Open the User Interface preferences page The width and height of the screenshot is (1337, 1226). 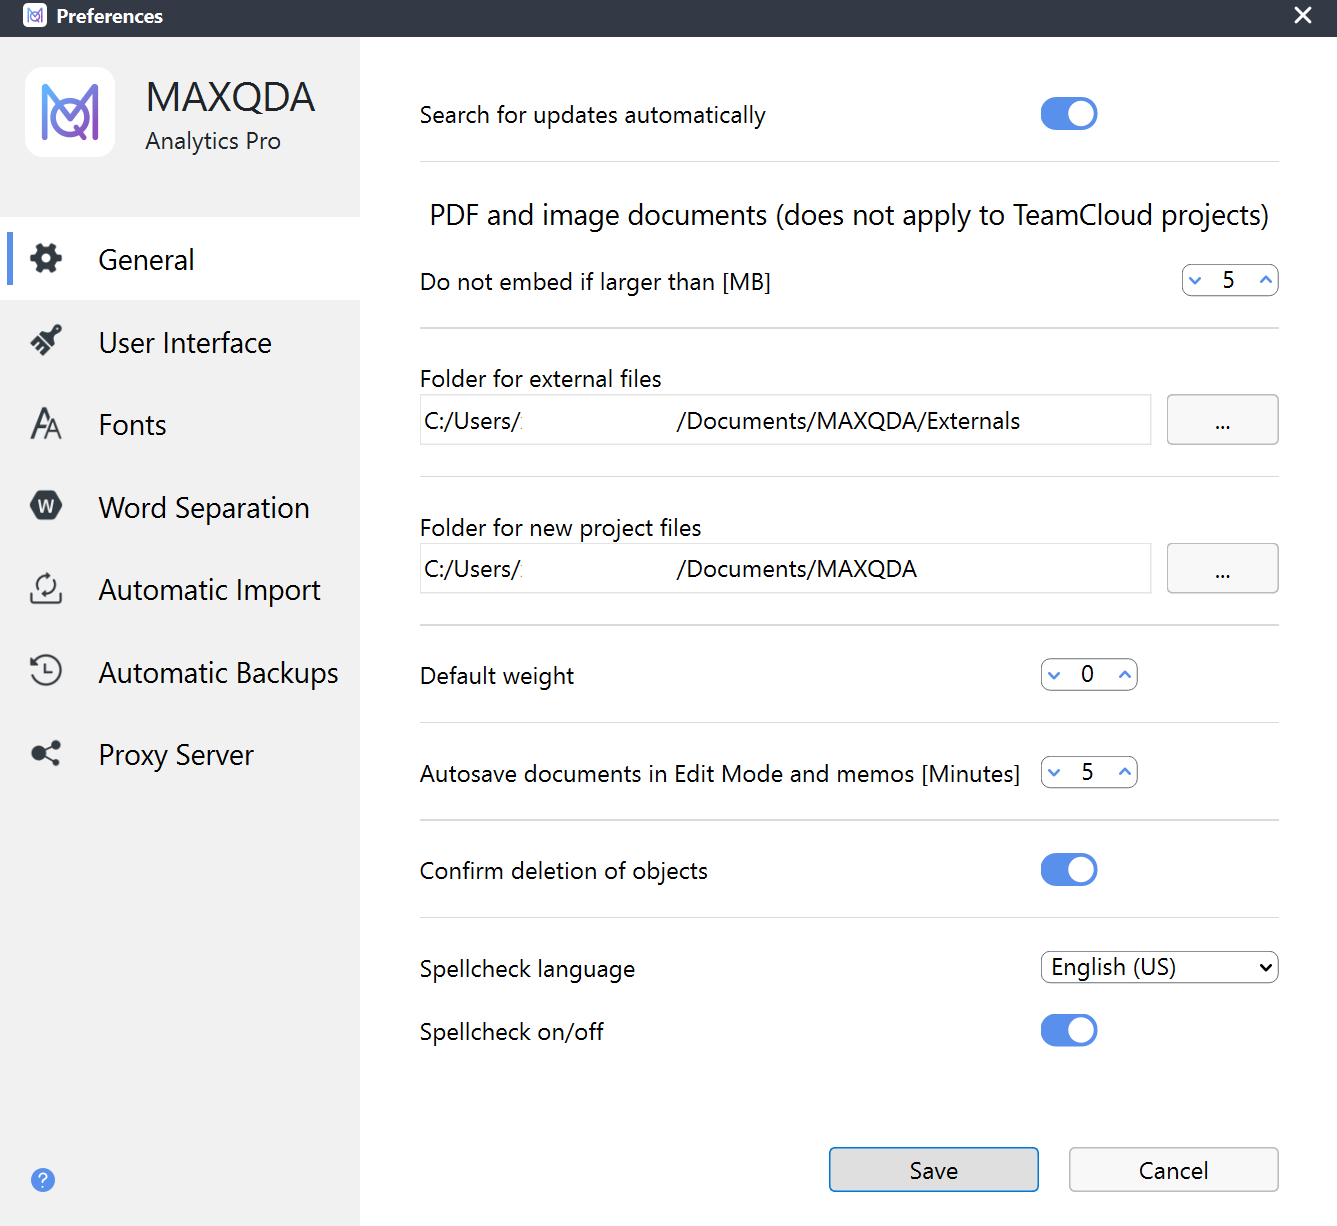(x=184, y=341)
